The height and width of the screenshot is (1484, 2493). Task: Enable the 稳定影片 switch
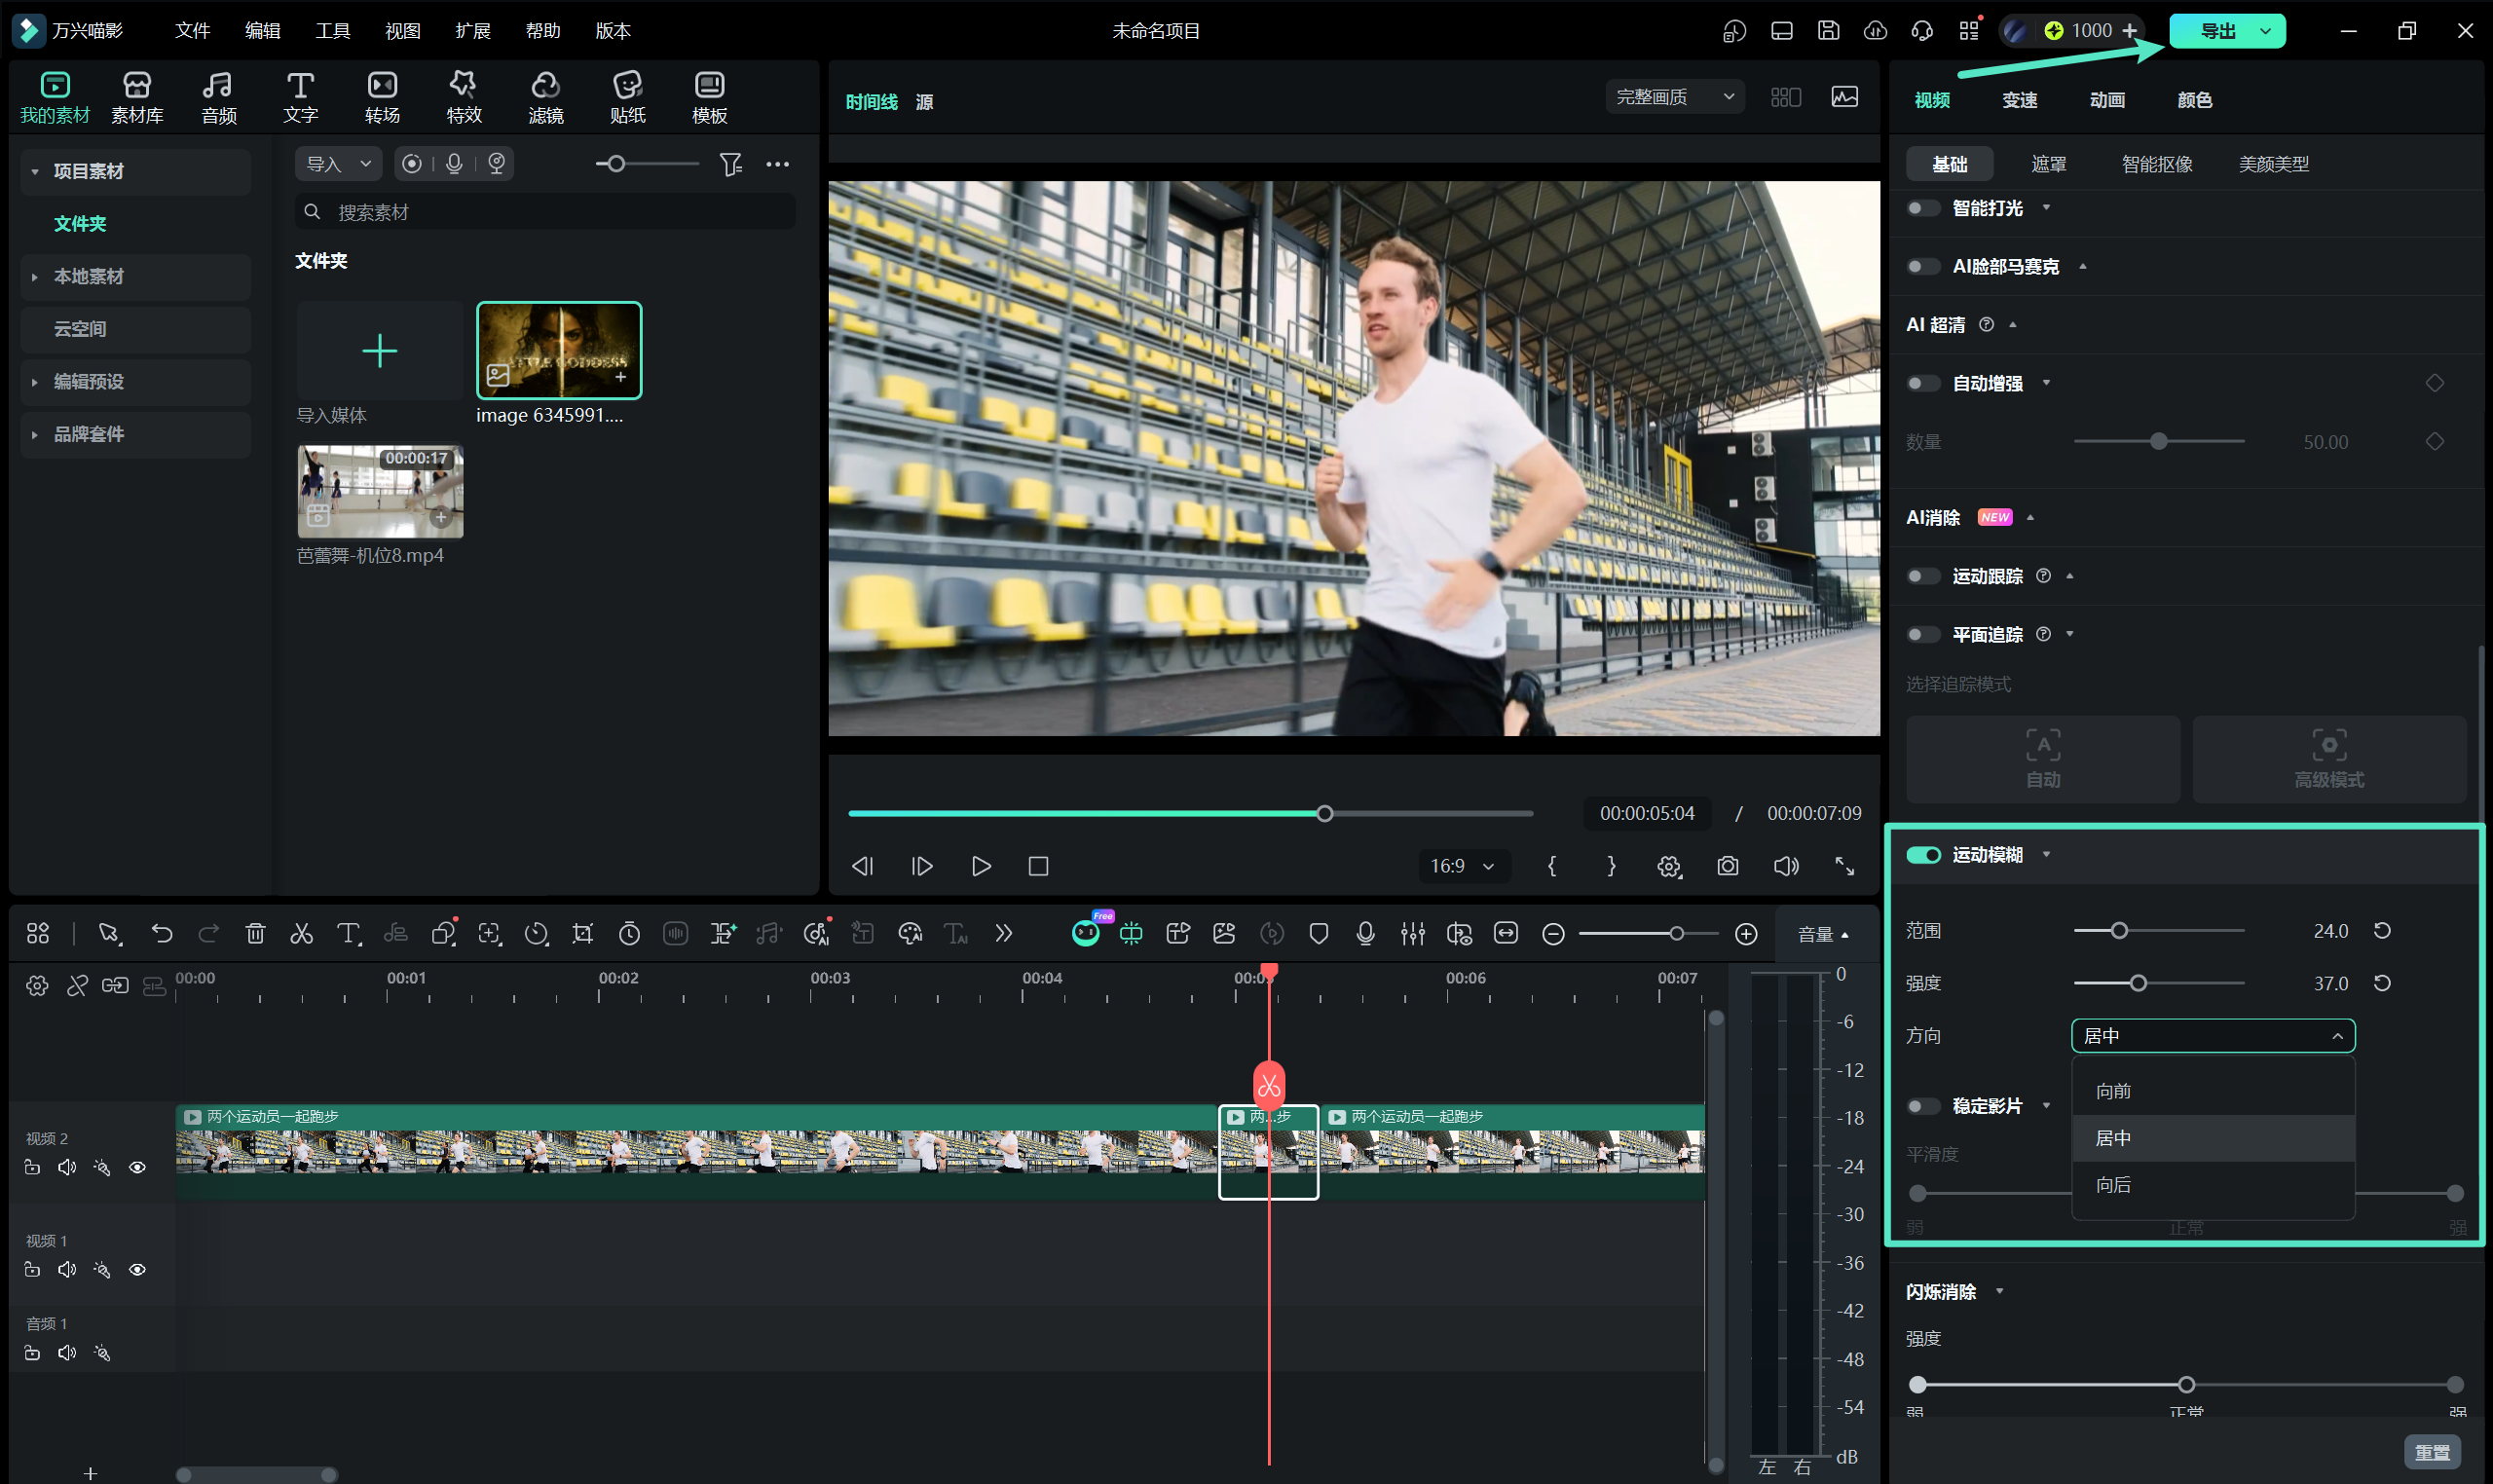click(x=1923, y=1106)
